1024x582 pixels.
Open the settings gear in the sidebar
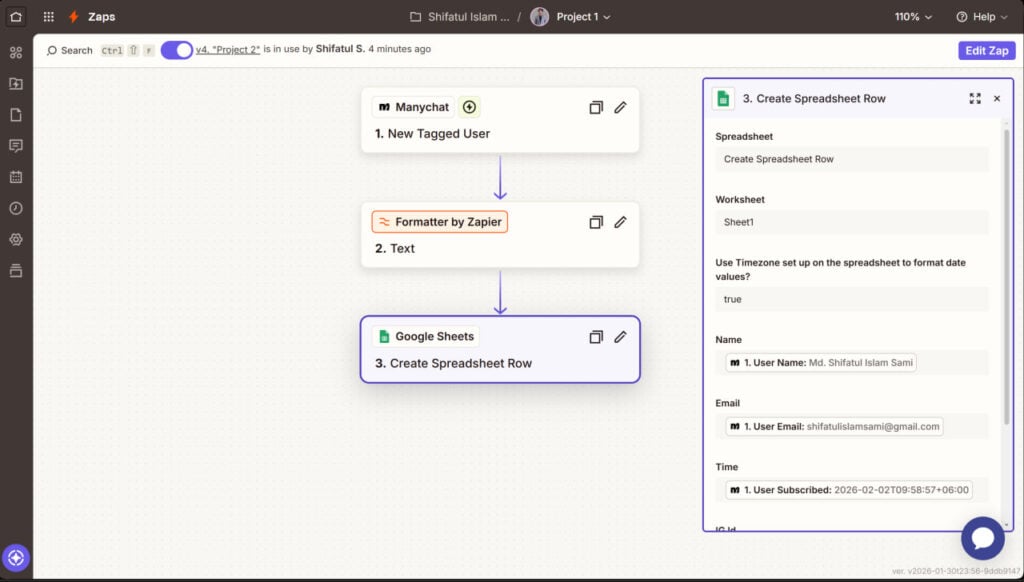pyautogui.click(x=16, y=240)
